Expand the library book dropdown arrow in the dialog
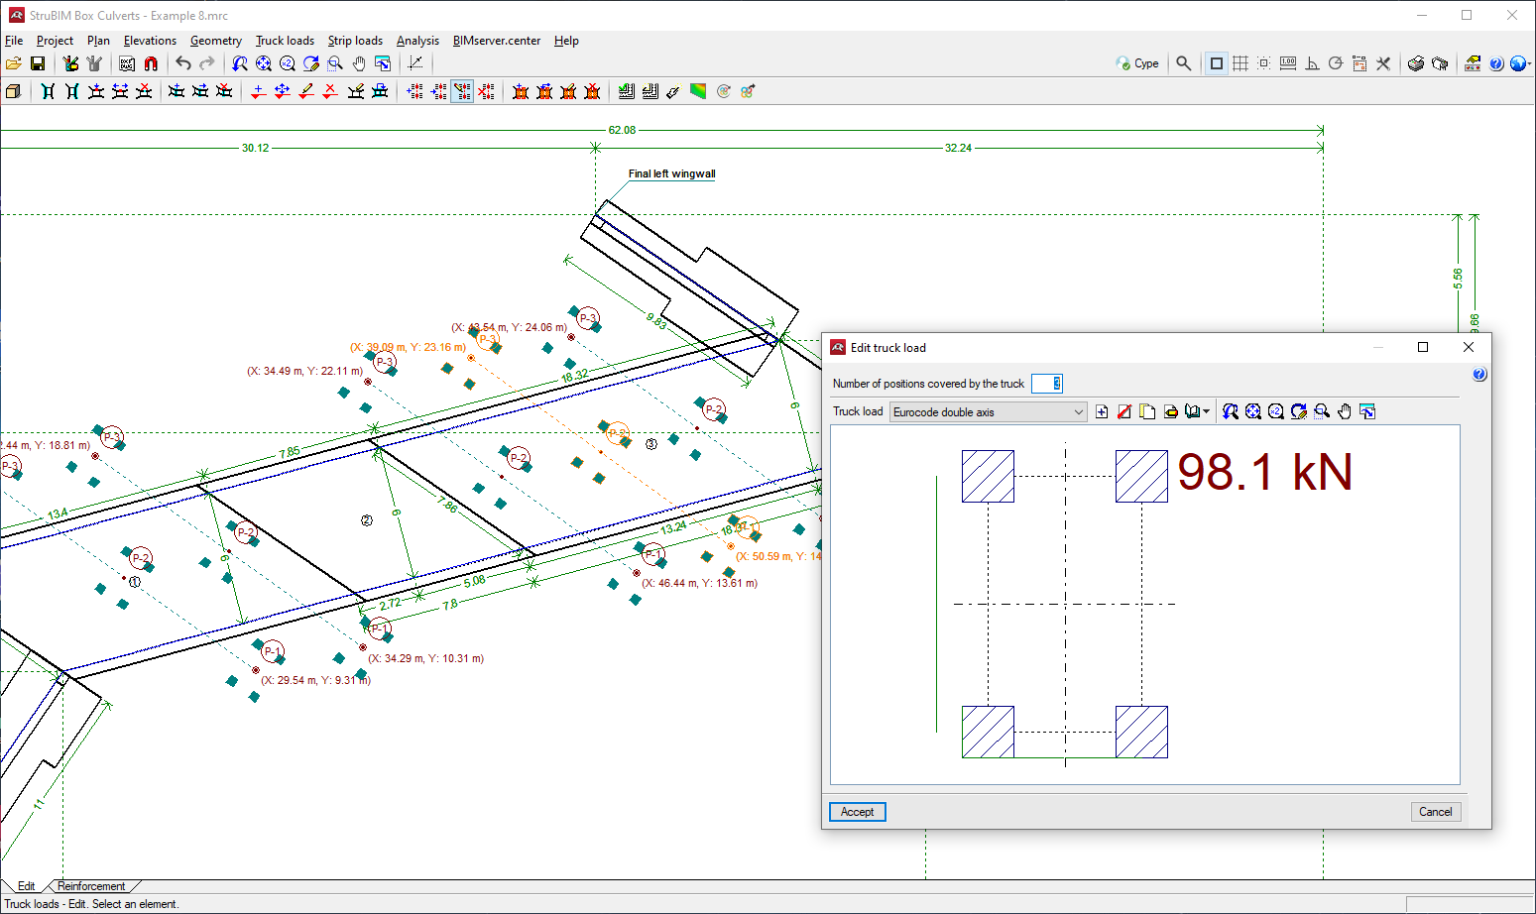The height and width of the screenshot is (914, 1536). [x=1206, y=412]
